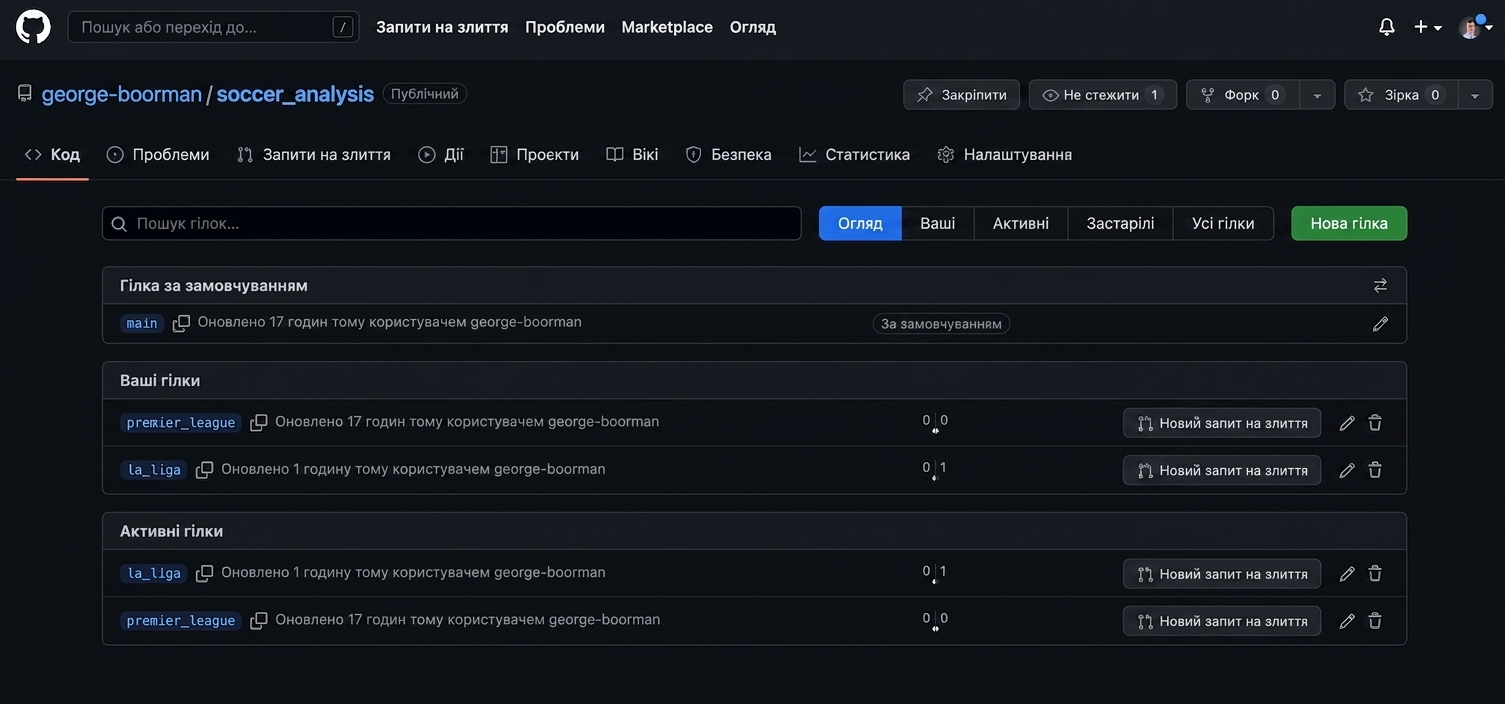Star the repository with Зірка
The image size is (1505, 704).
coord(1401,95)
